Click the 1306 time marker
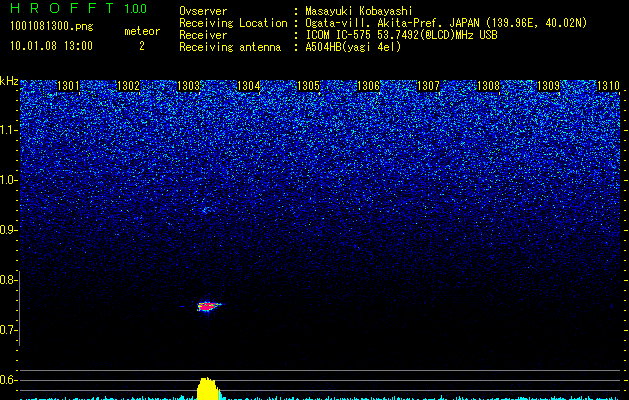This screenshot has width=629, height=400. click(x=368, y=86)
